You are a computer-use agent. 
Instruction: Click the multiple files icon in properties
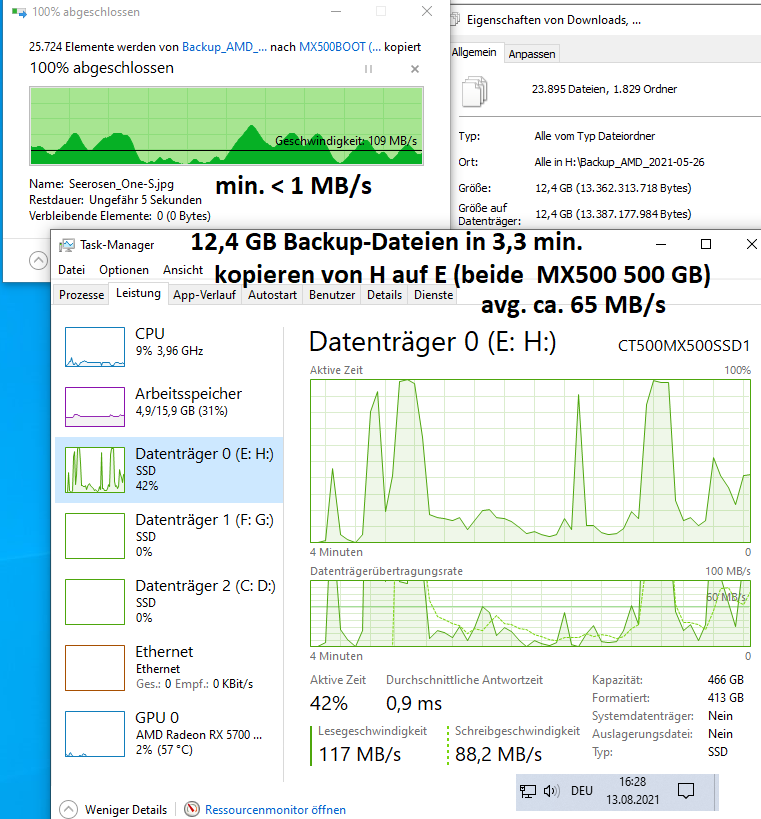(475, 91)
